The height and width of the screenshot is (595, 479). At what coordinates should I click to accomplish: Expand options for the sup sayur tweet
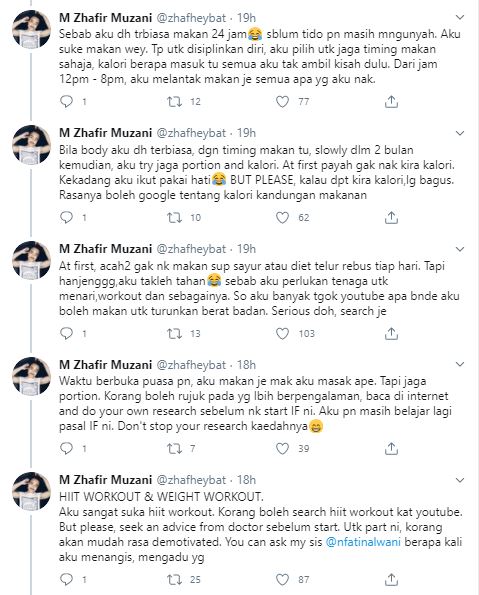[x=460, y=249]
